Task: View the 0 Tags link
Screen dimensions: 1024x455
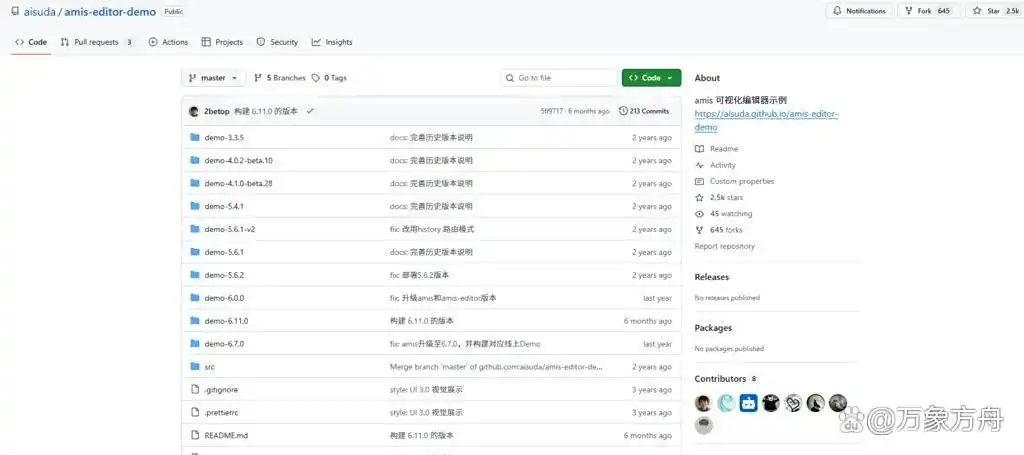Action: click(329, 78)
